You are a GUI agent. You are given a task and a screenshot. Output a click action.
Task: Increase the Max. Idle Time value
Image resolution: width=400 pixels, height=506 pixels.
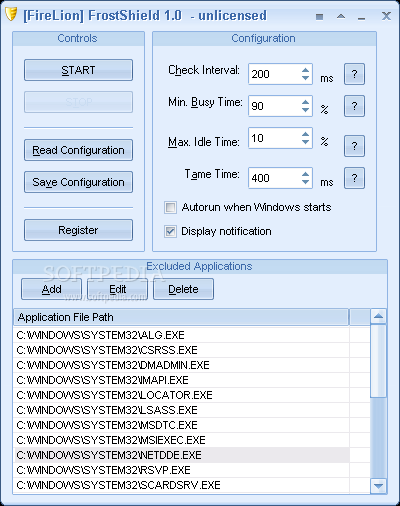[305, 134]
